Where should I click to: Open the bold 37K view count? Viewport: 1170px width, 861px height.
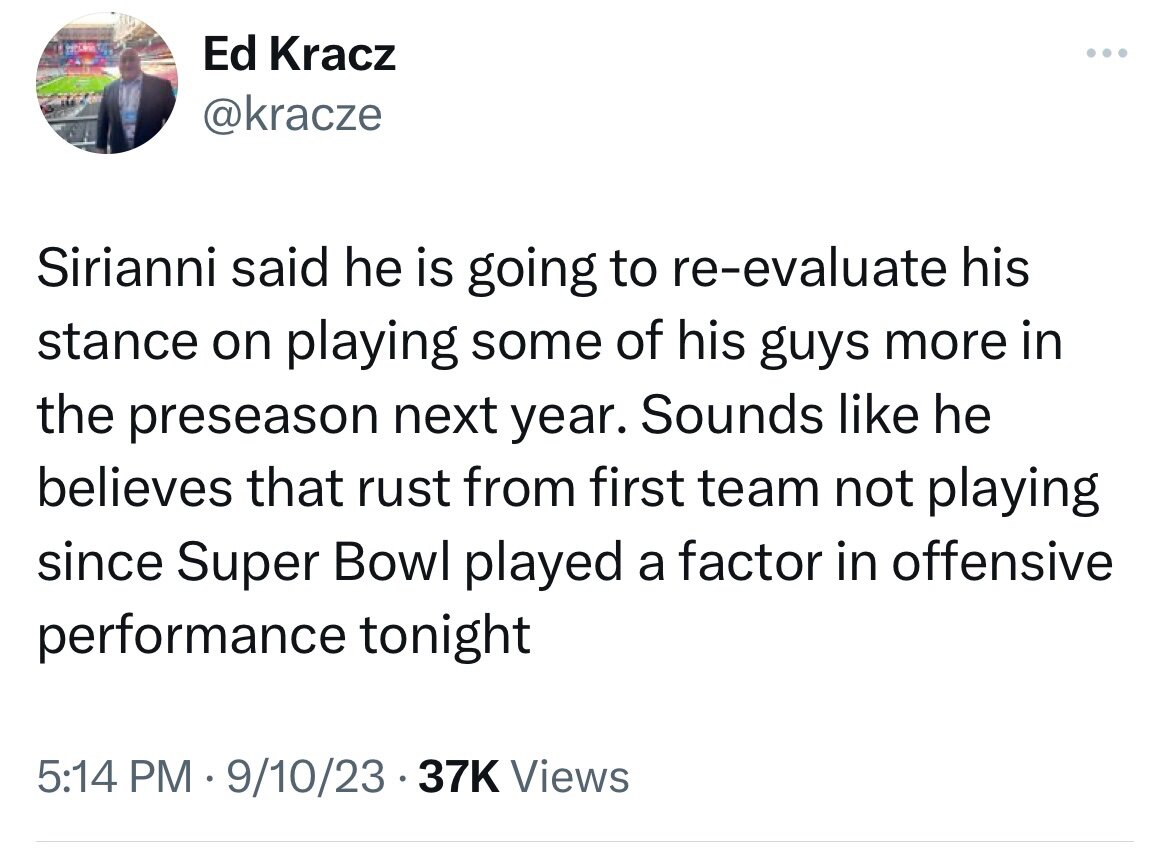point(460,775)
